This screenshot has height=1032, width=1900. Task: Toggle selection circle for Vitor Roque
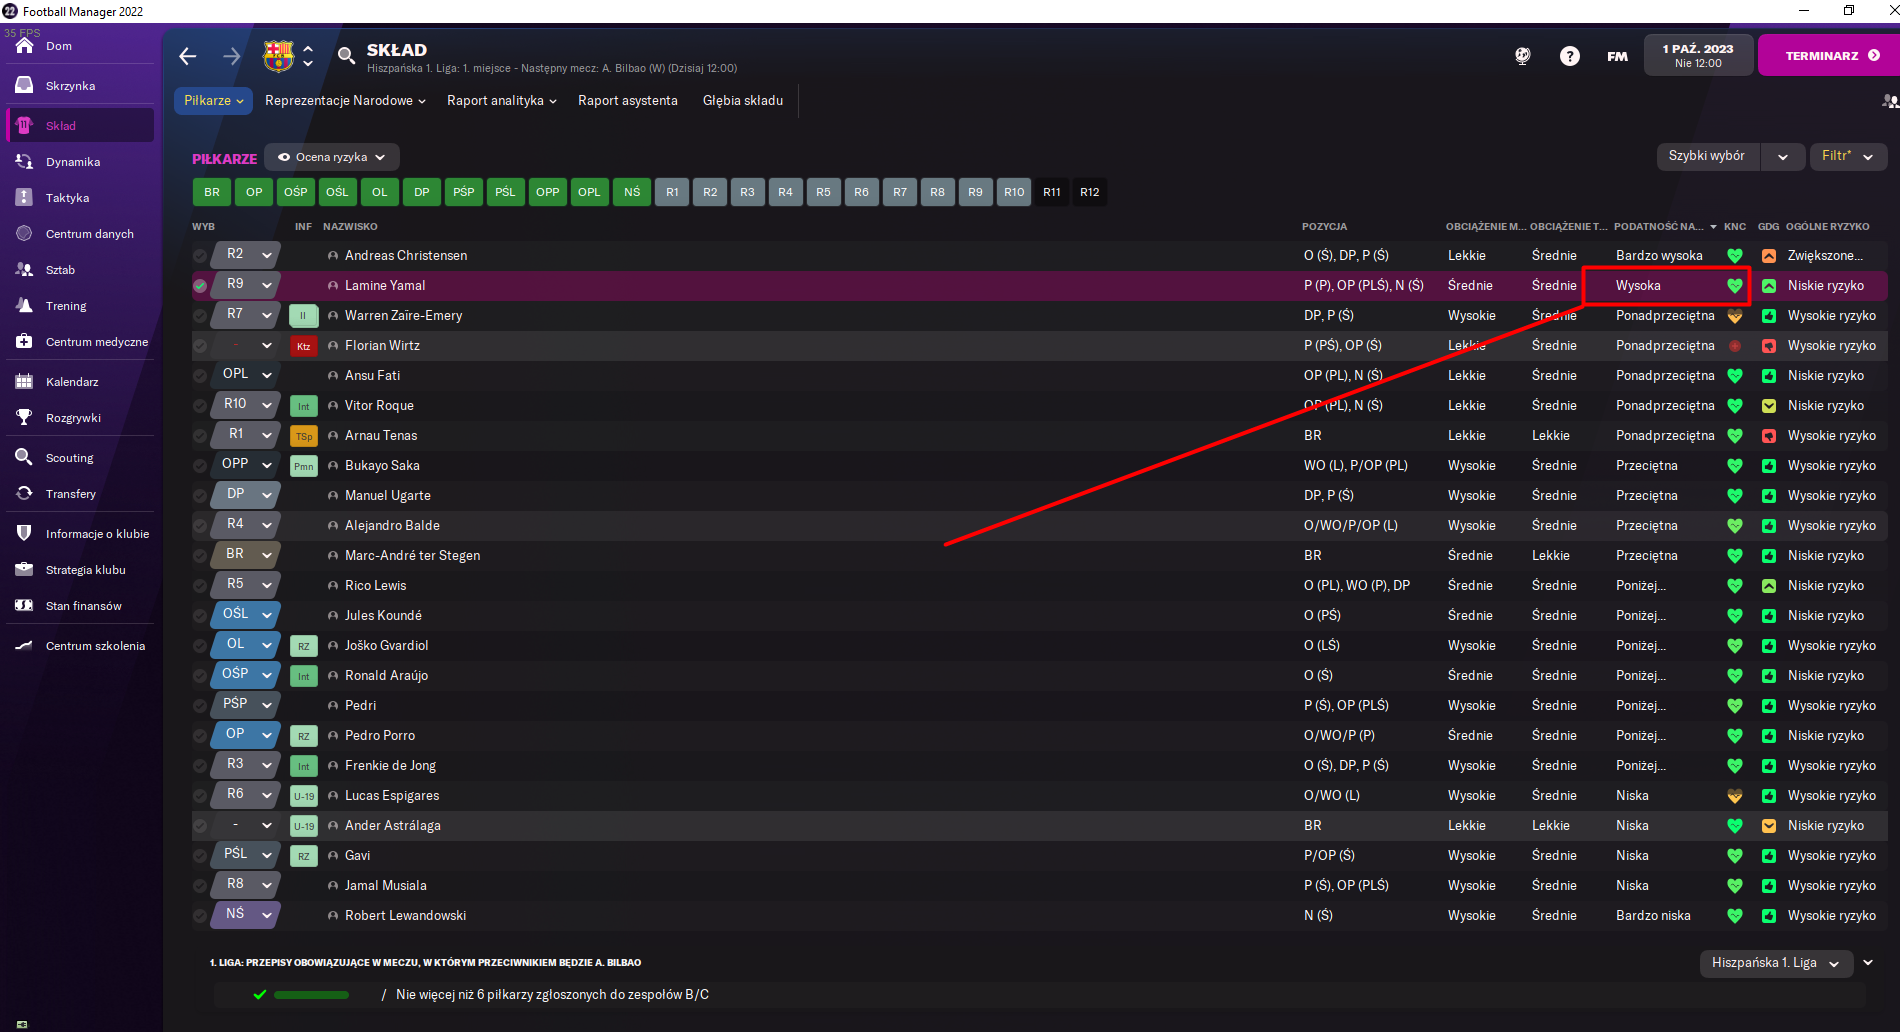(200, 406)
